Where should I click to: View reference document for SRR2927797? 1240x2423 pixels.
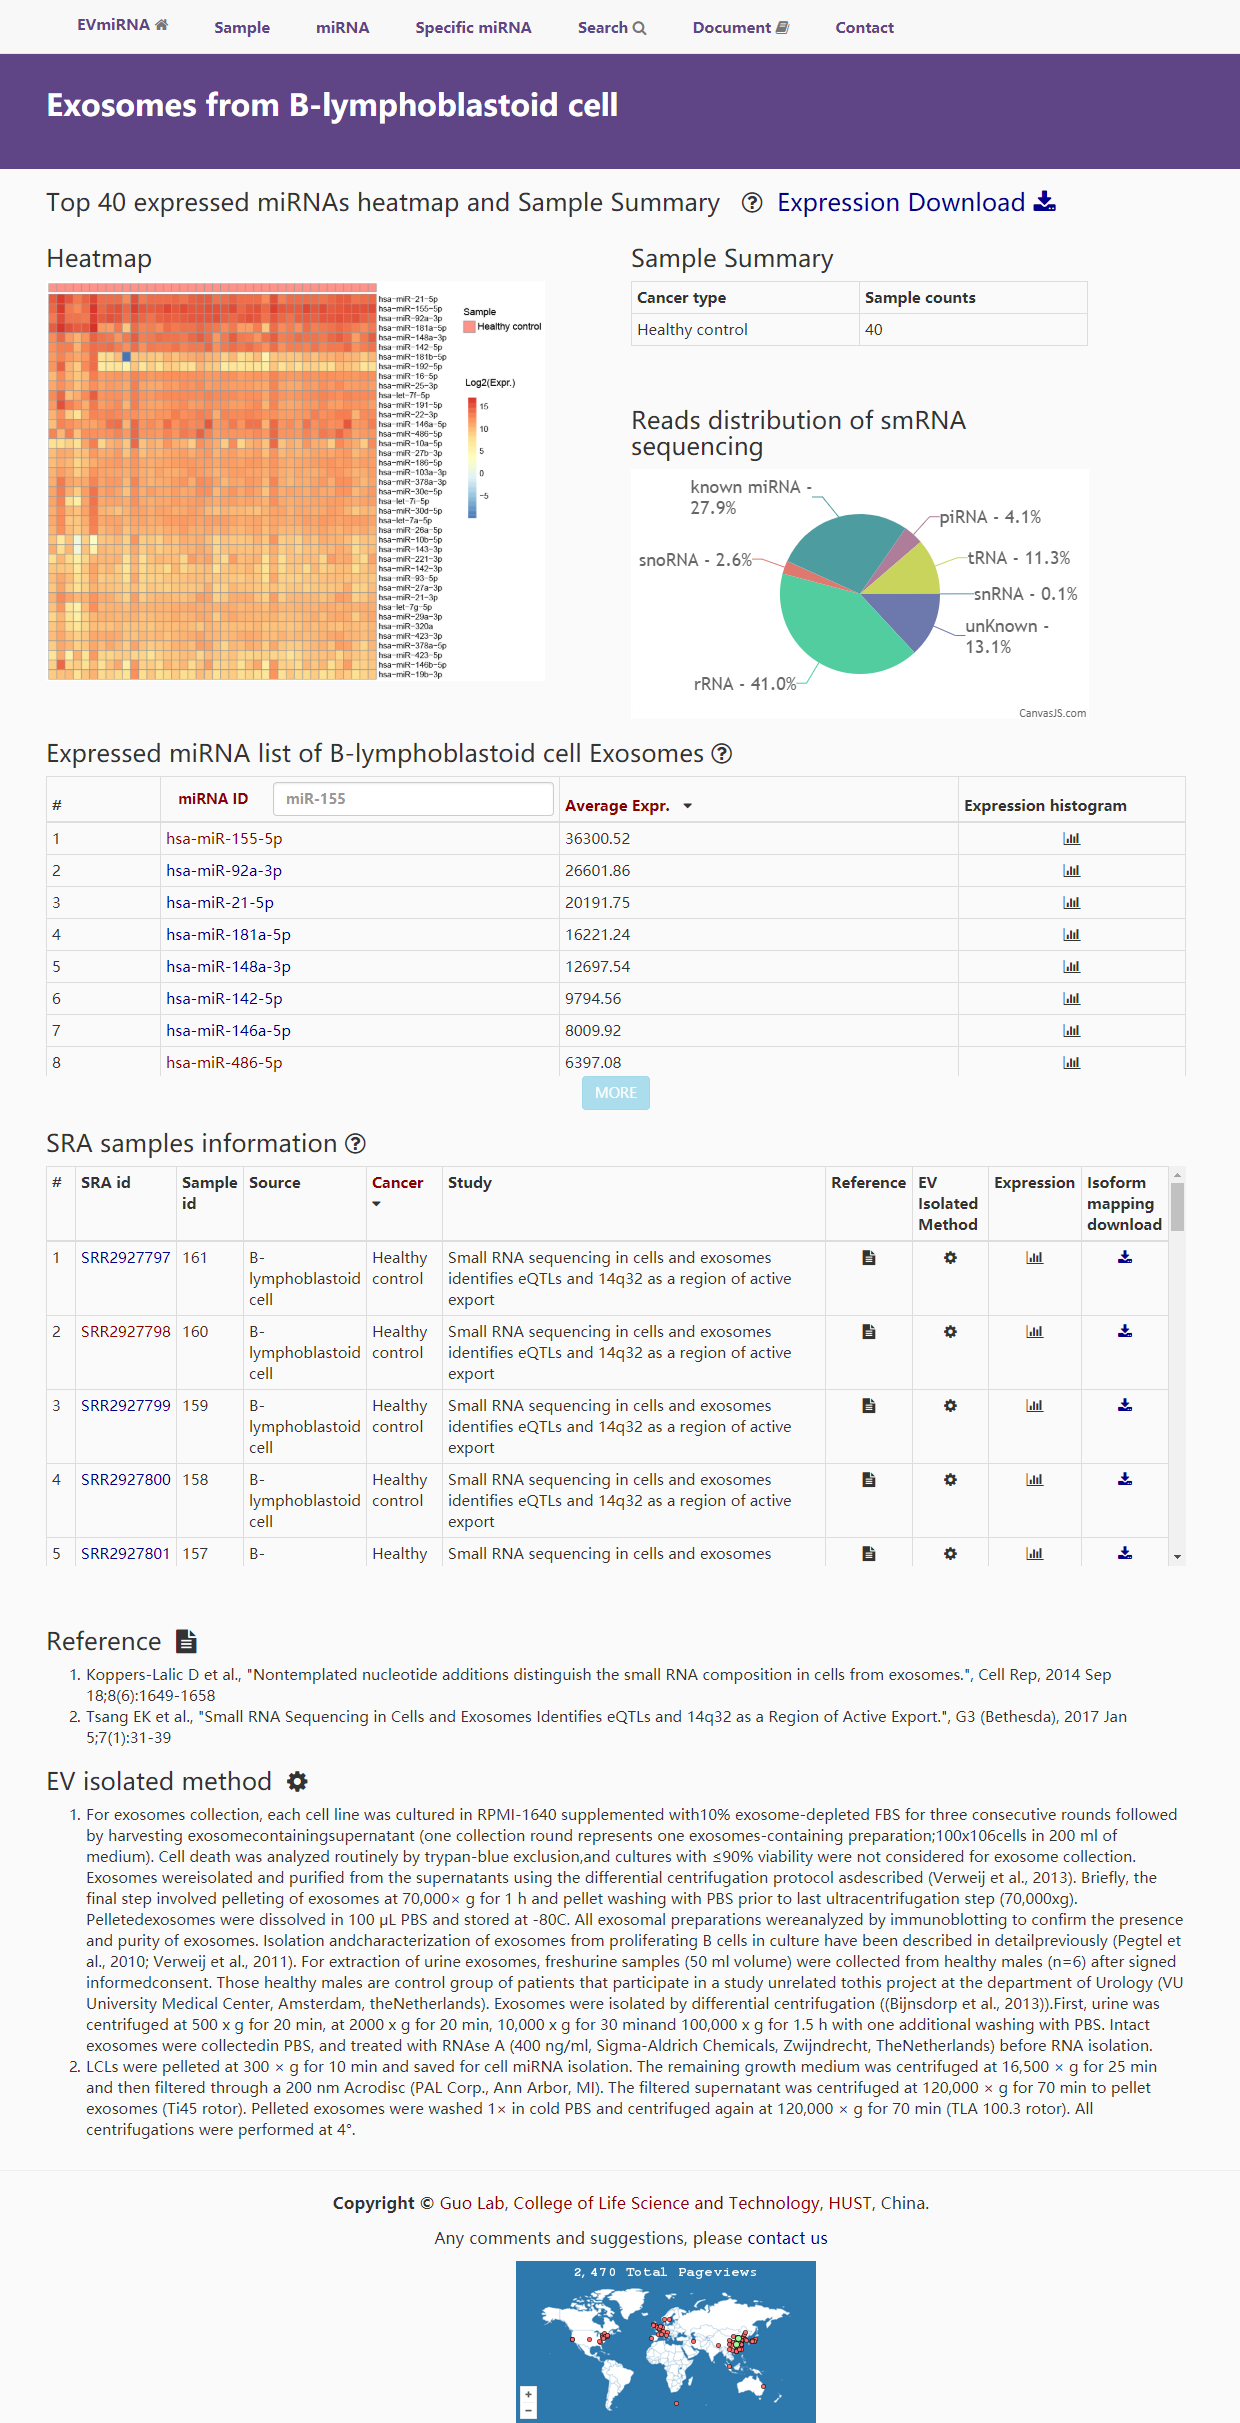click(869, 1258)
